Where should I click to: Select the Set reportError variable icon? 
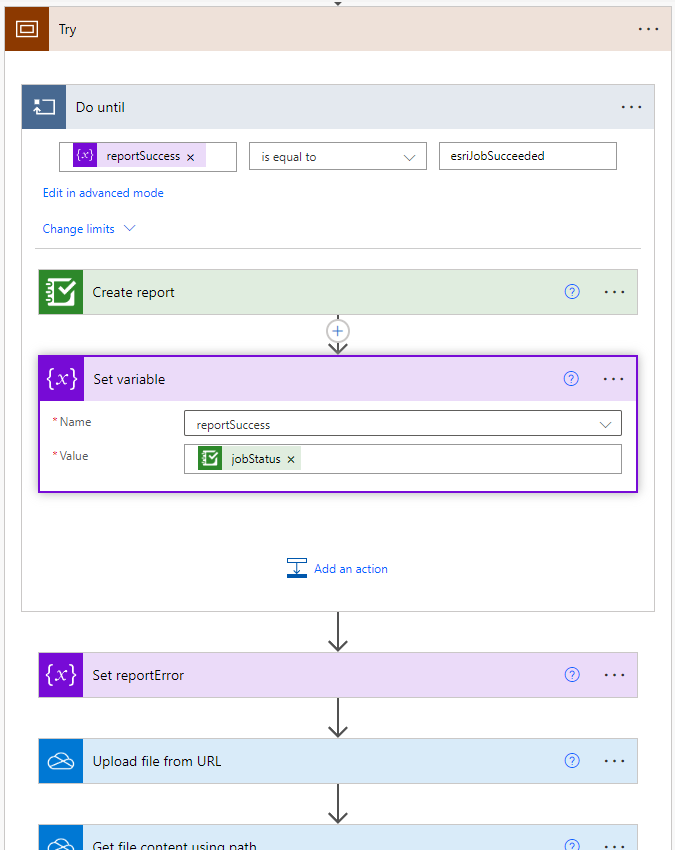pyautogui.click(x=61, y=675)
